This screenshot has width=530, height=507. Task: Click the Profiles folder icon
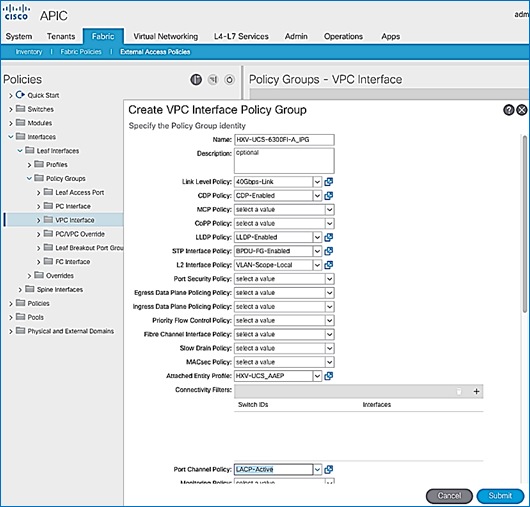tap(39, 164)
